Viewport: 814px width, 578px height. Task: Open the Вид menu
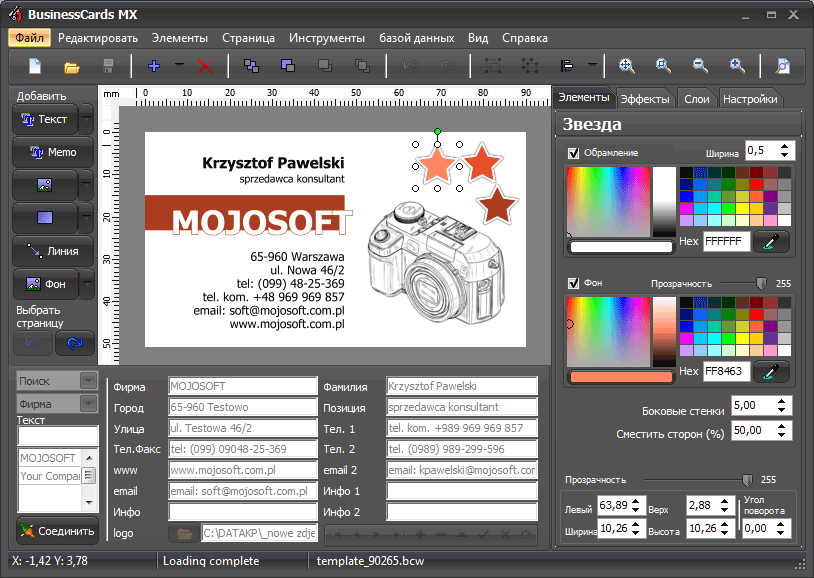(478, 38)
